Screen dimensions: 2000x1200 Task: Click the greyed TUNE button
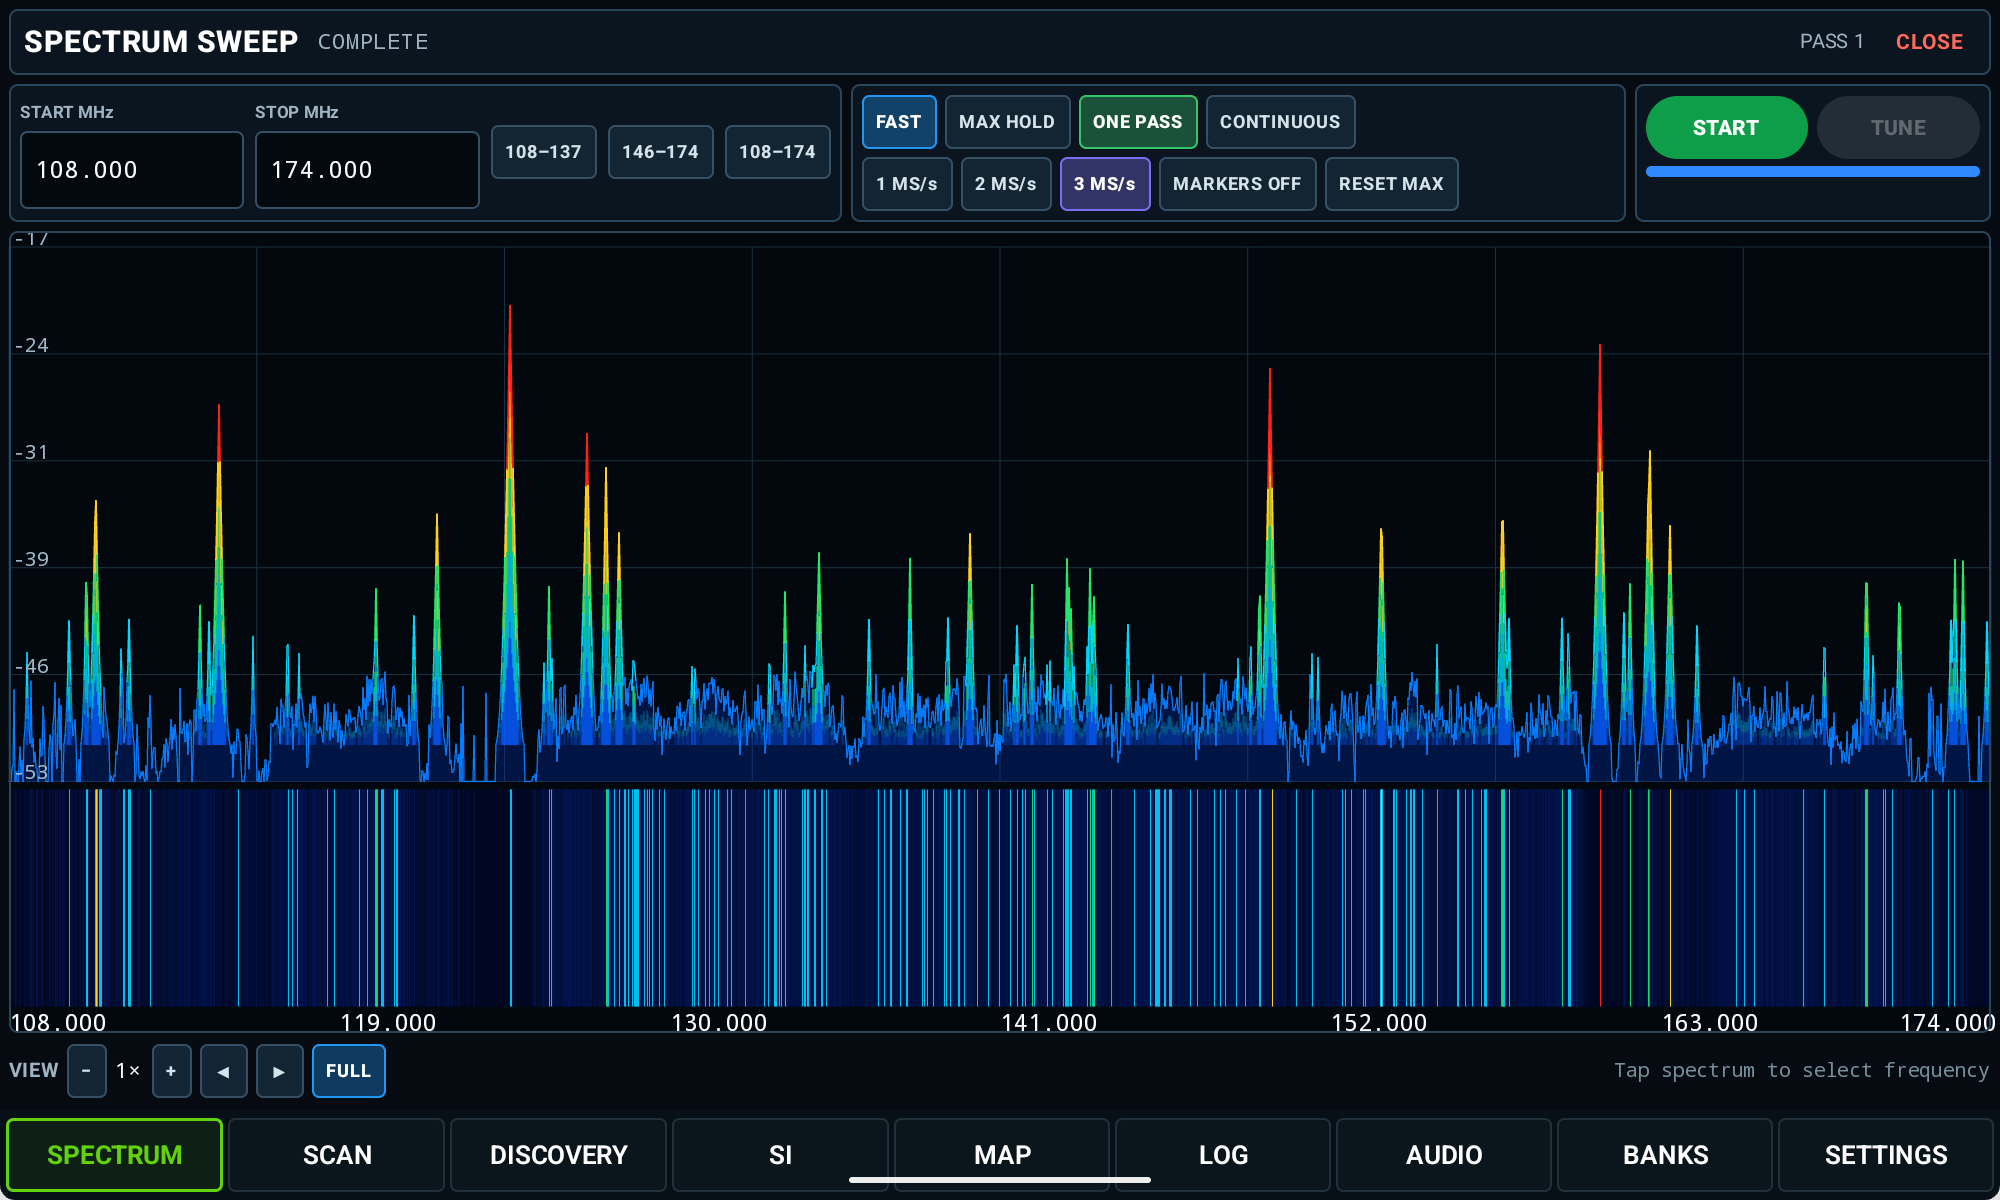(x=1898, y=128)
